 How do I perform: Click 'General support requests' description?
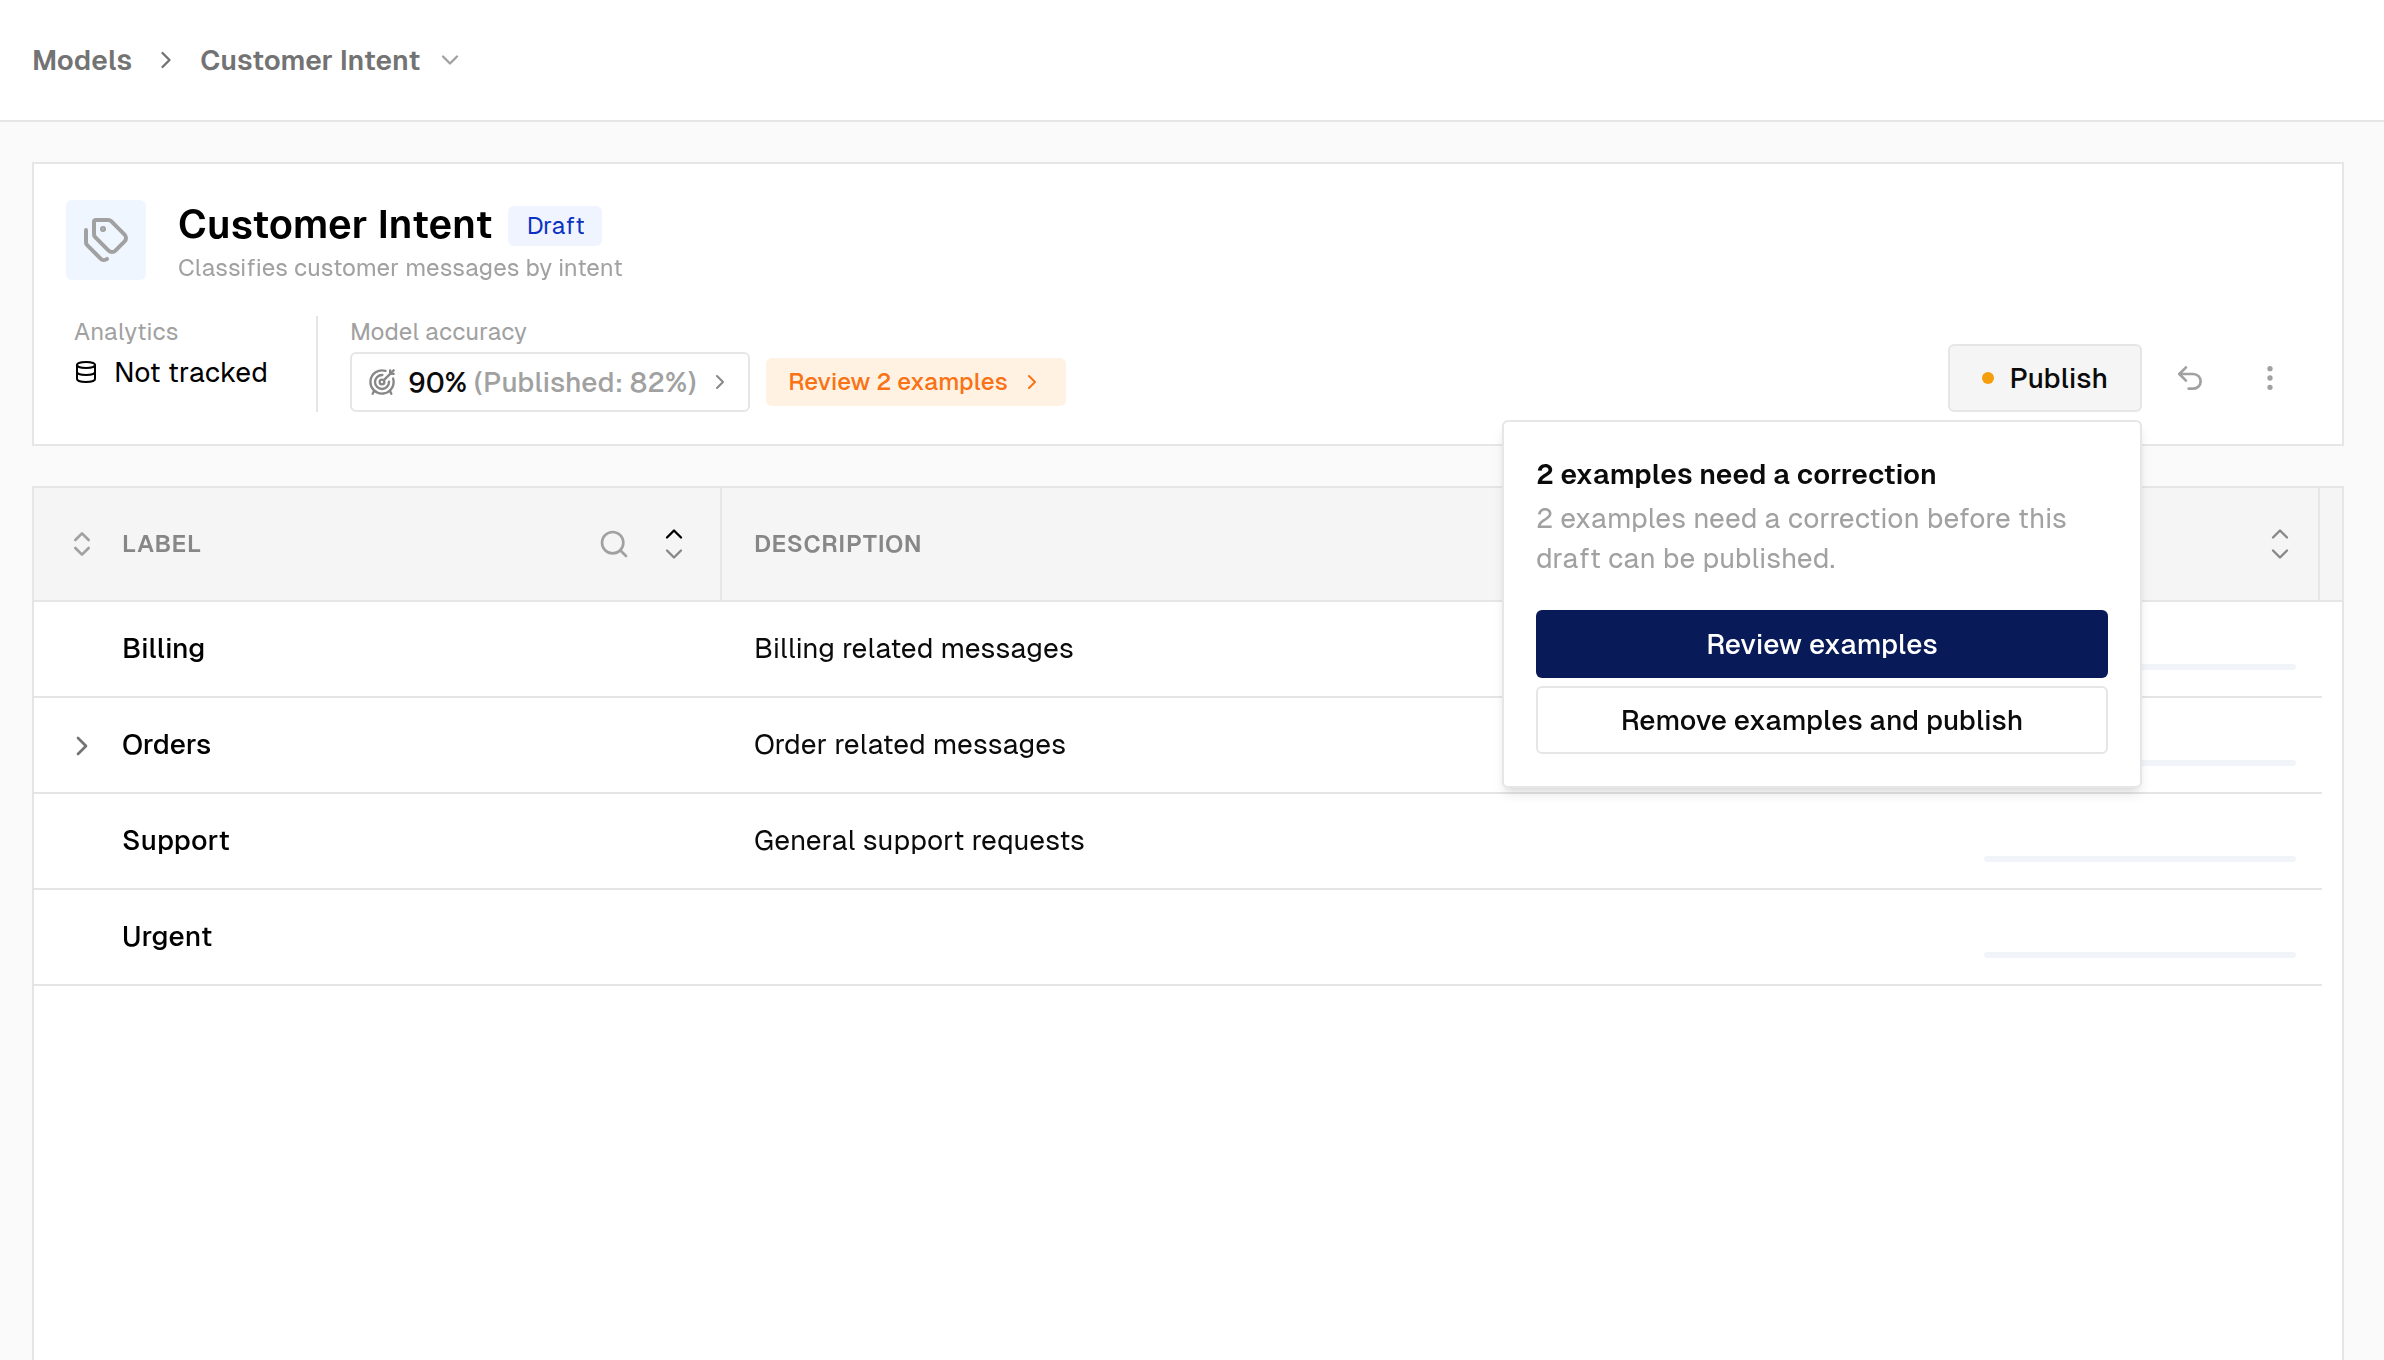click(x=919, y=841)
